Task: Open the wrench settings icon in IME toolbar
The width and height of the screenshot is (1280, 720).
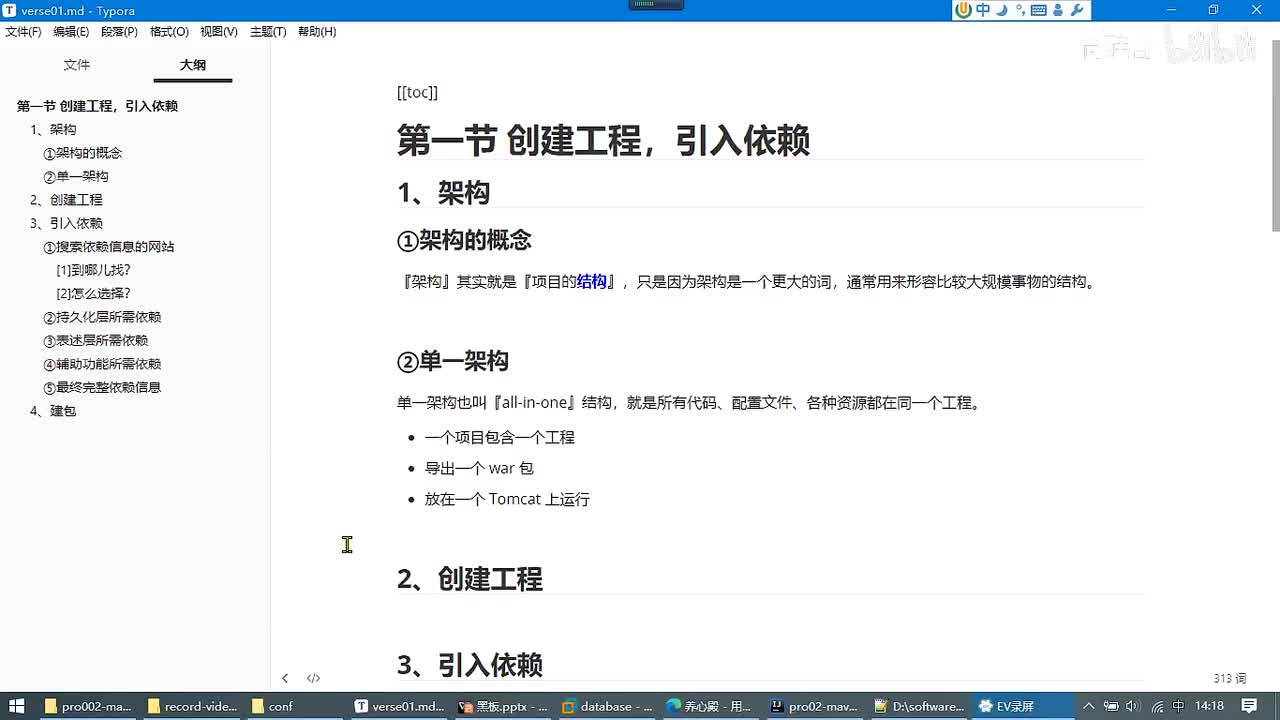Action: click(1077, 10)
